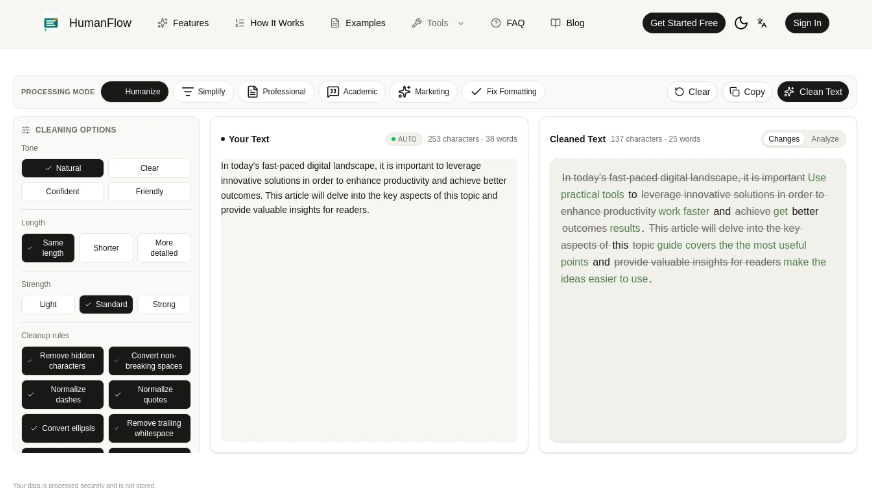Click the Academic quote bubble icon

(333, 92)
